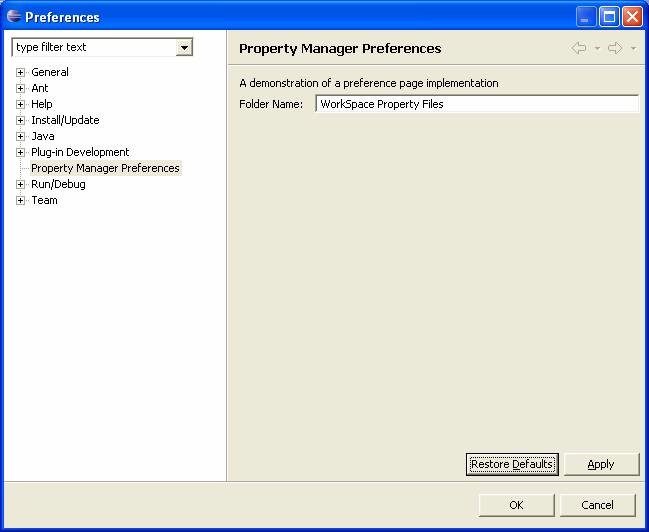Select Run/Debug preferences category

click(58, 184)
